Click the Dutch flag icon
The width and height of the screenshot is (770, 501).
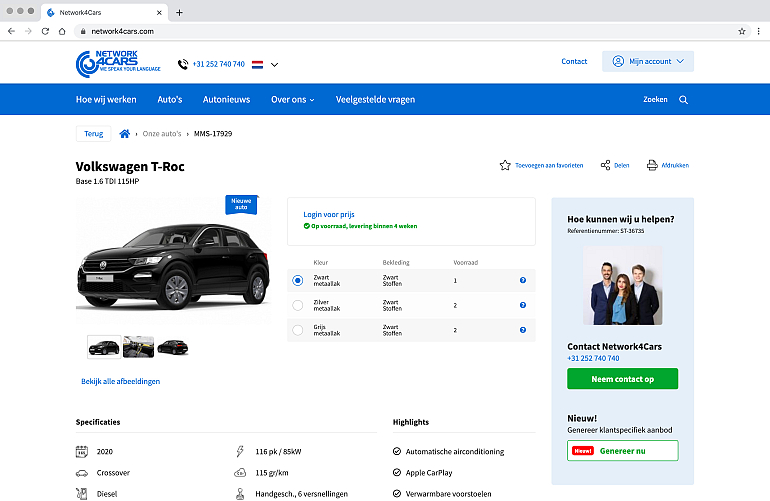pyautogui.click(x=257, y=64)
